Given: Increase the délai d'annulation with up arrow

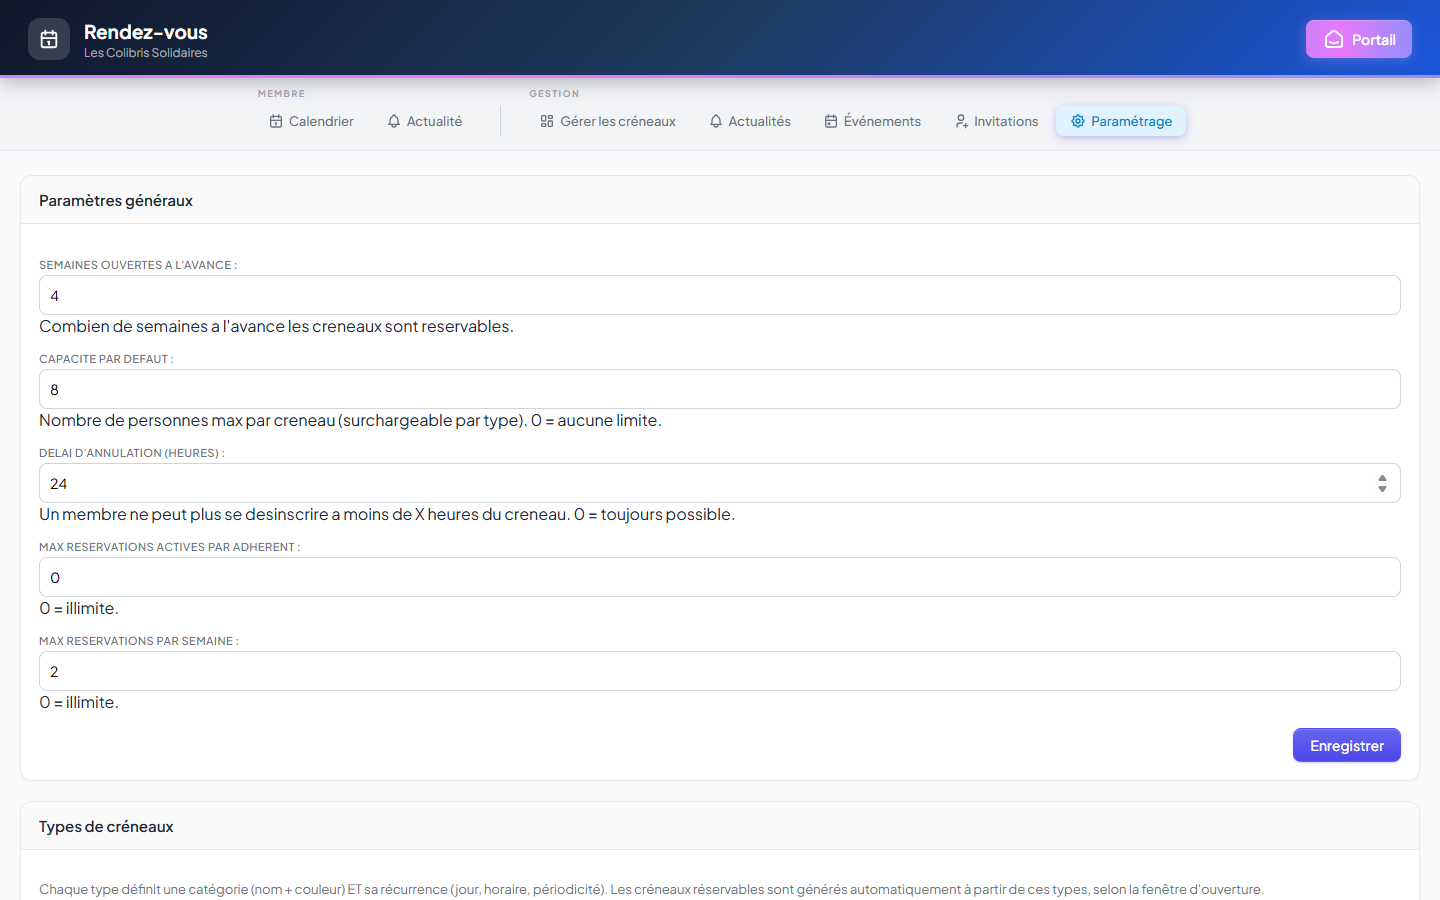Looking at the screenshot, I should (x=1382, y=478).
